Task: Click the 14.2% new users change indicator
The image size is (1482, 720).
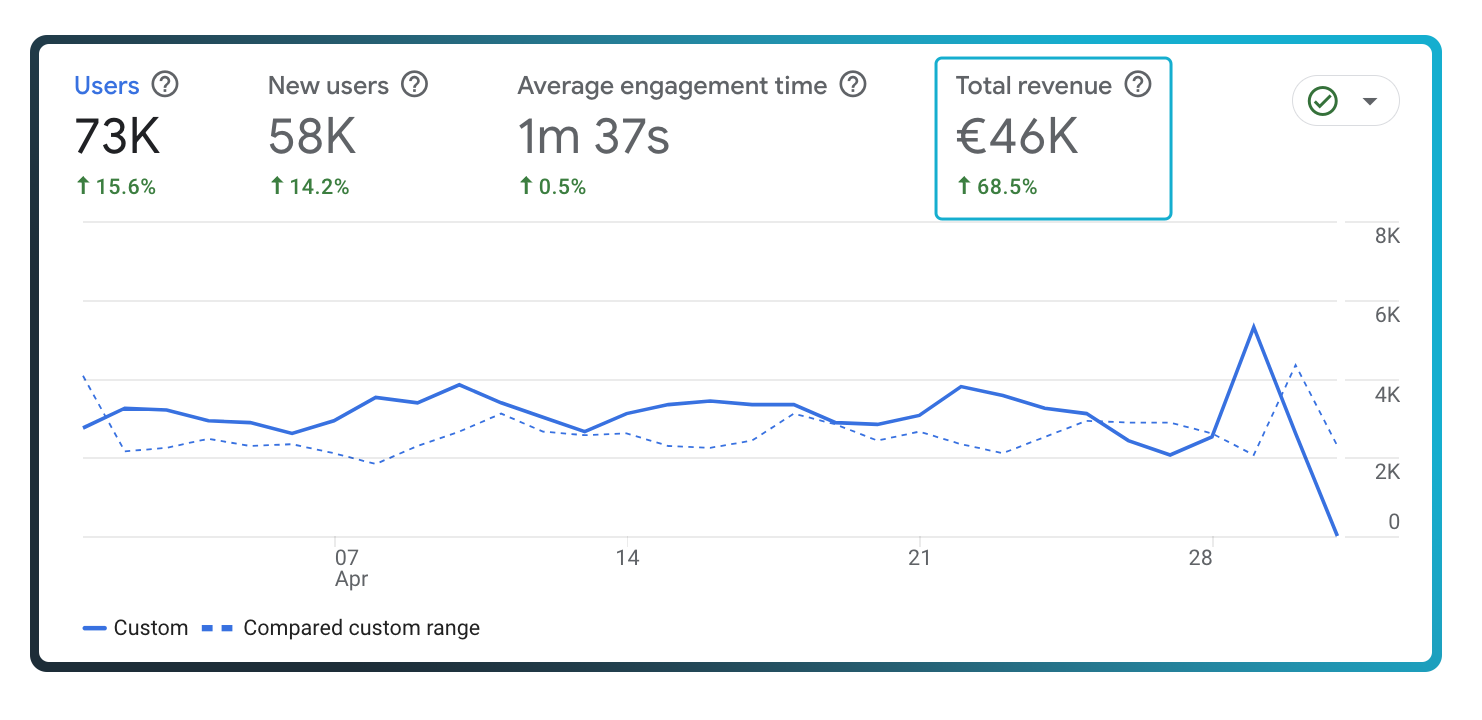Action: (309, 186)
